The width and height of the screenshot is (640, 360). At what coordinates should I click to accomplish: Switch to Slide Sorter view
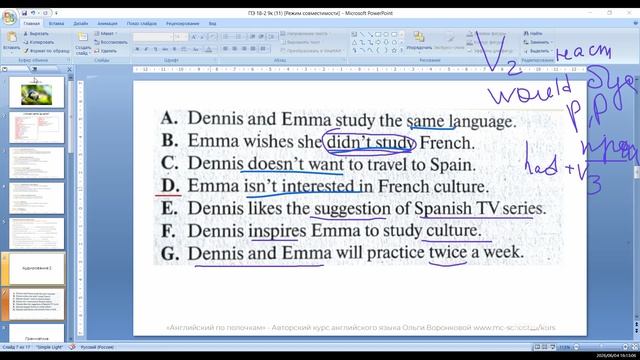[x=545, y=347]
